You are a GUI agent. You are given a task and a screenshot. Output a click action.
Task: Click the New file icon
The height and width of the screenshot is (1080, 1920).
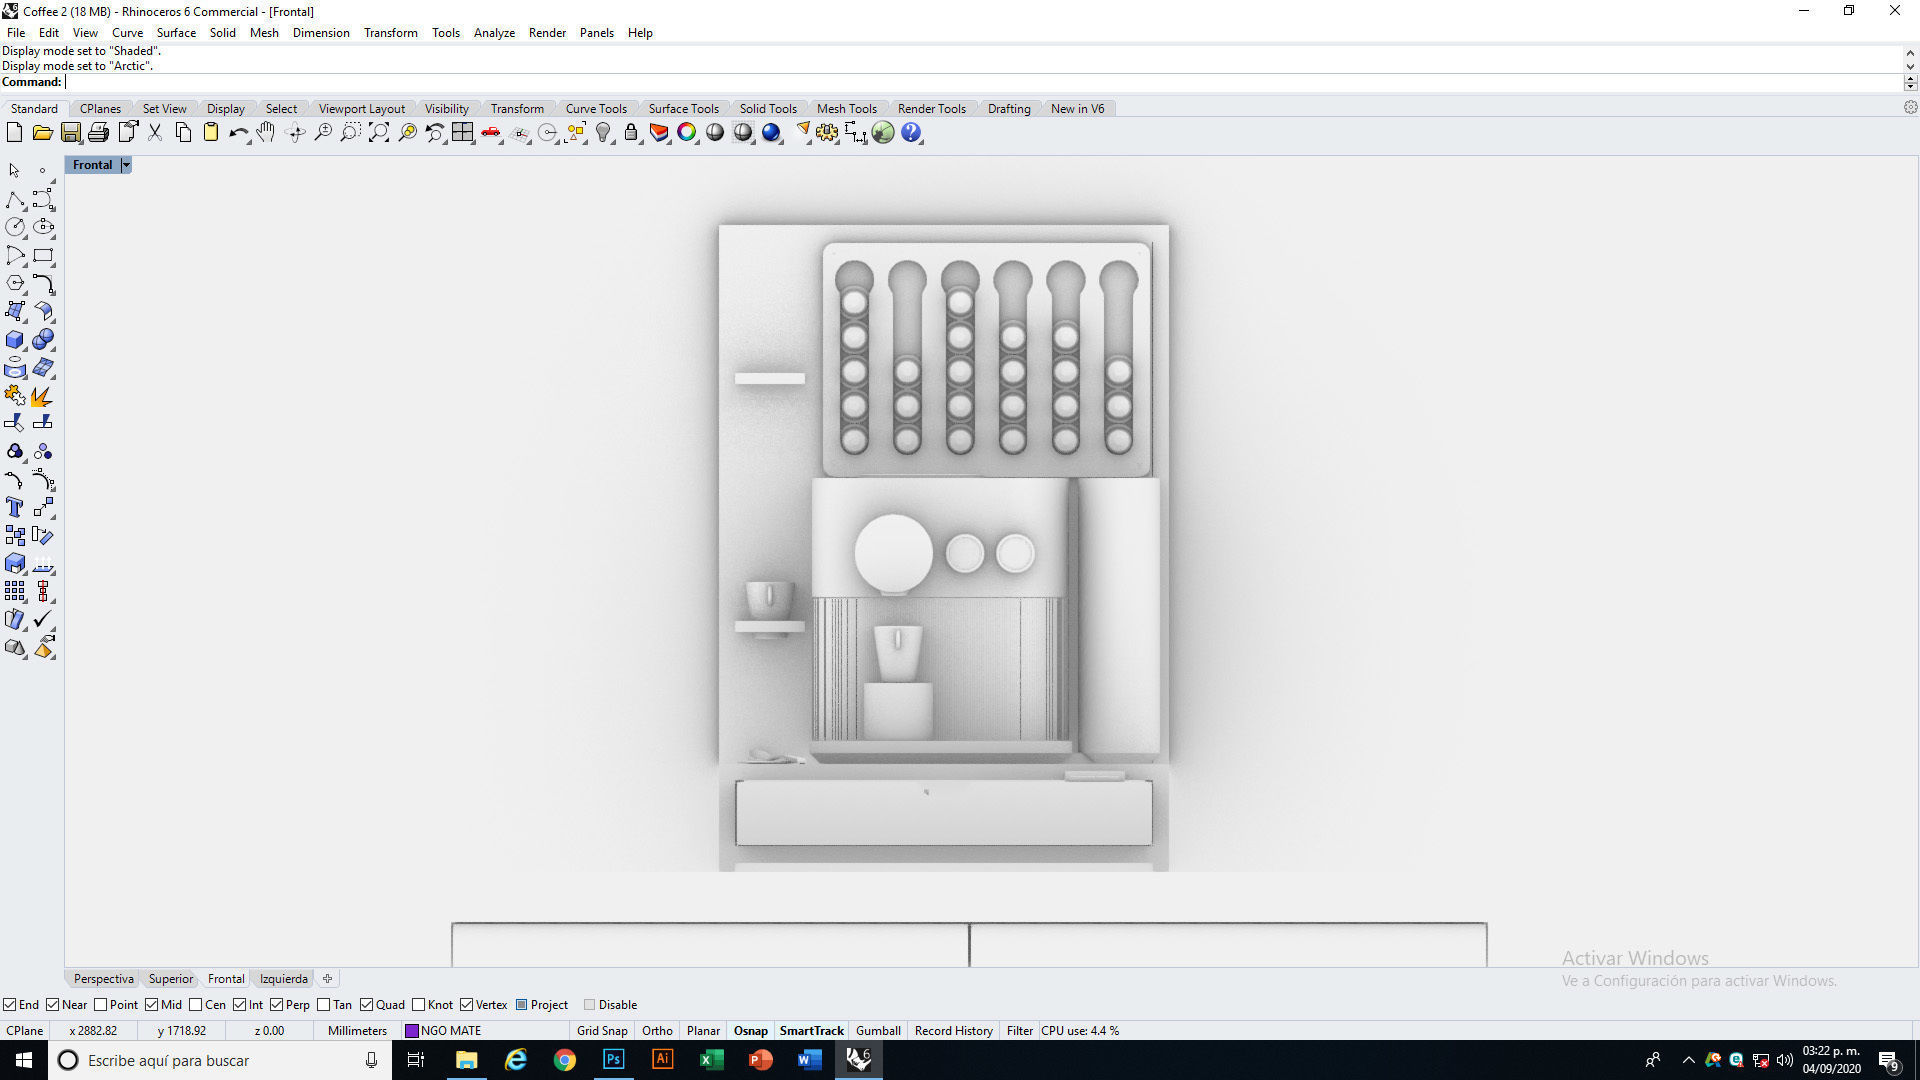coord(14,133)
